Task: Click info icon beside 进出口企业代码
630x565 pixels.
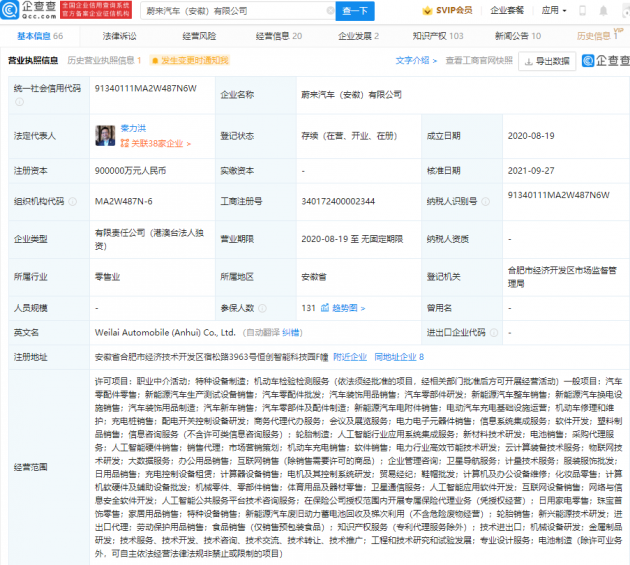Action: point(494,333)
